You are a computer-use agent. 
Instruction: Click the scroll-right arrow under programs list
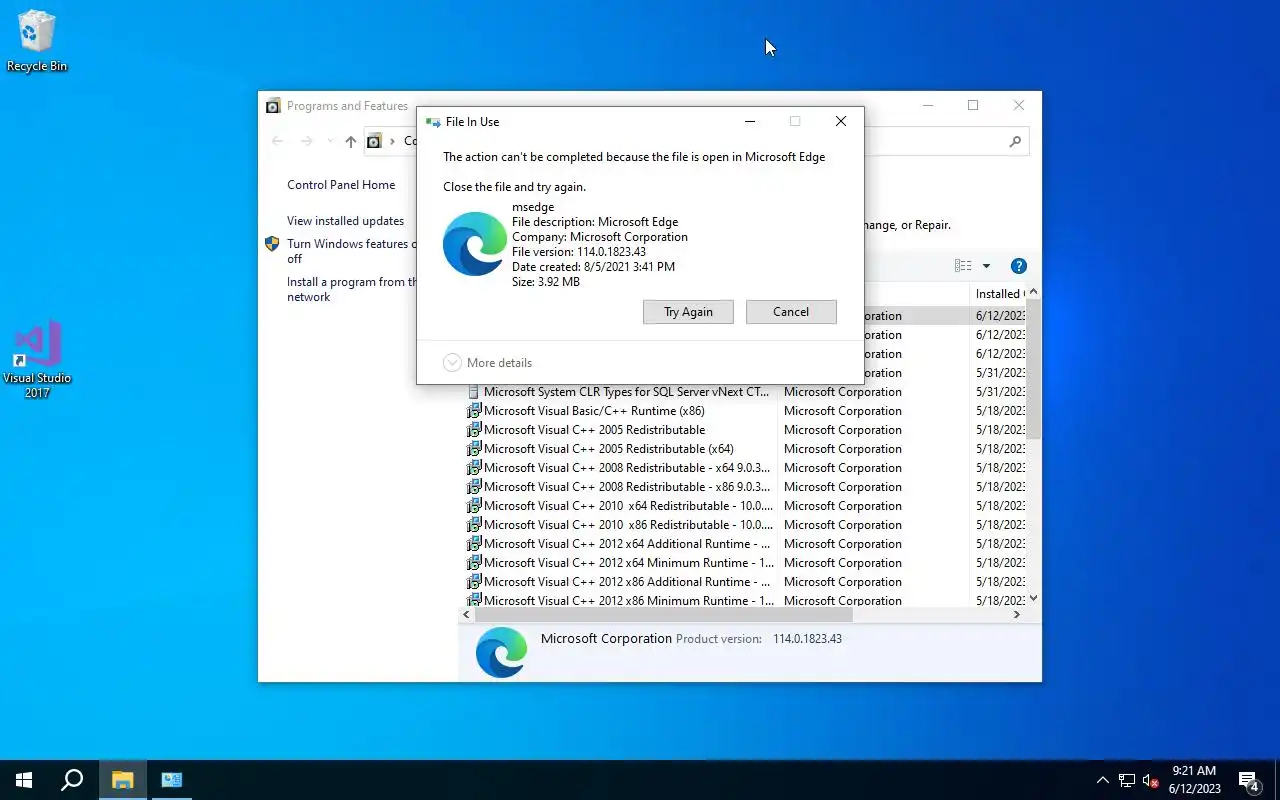coord(1017,614)
